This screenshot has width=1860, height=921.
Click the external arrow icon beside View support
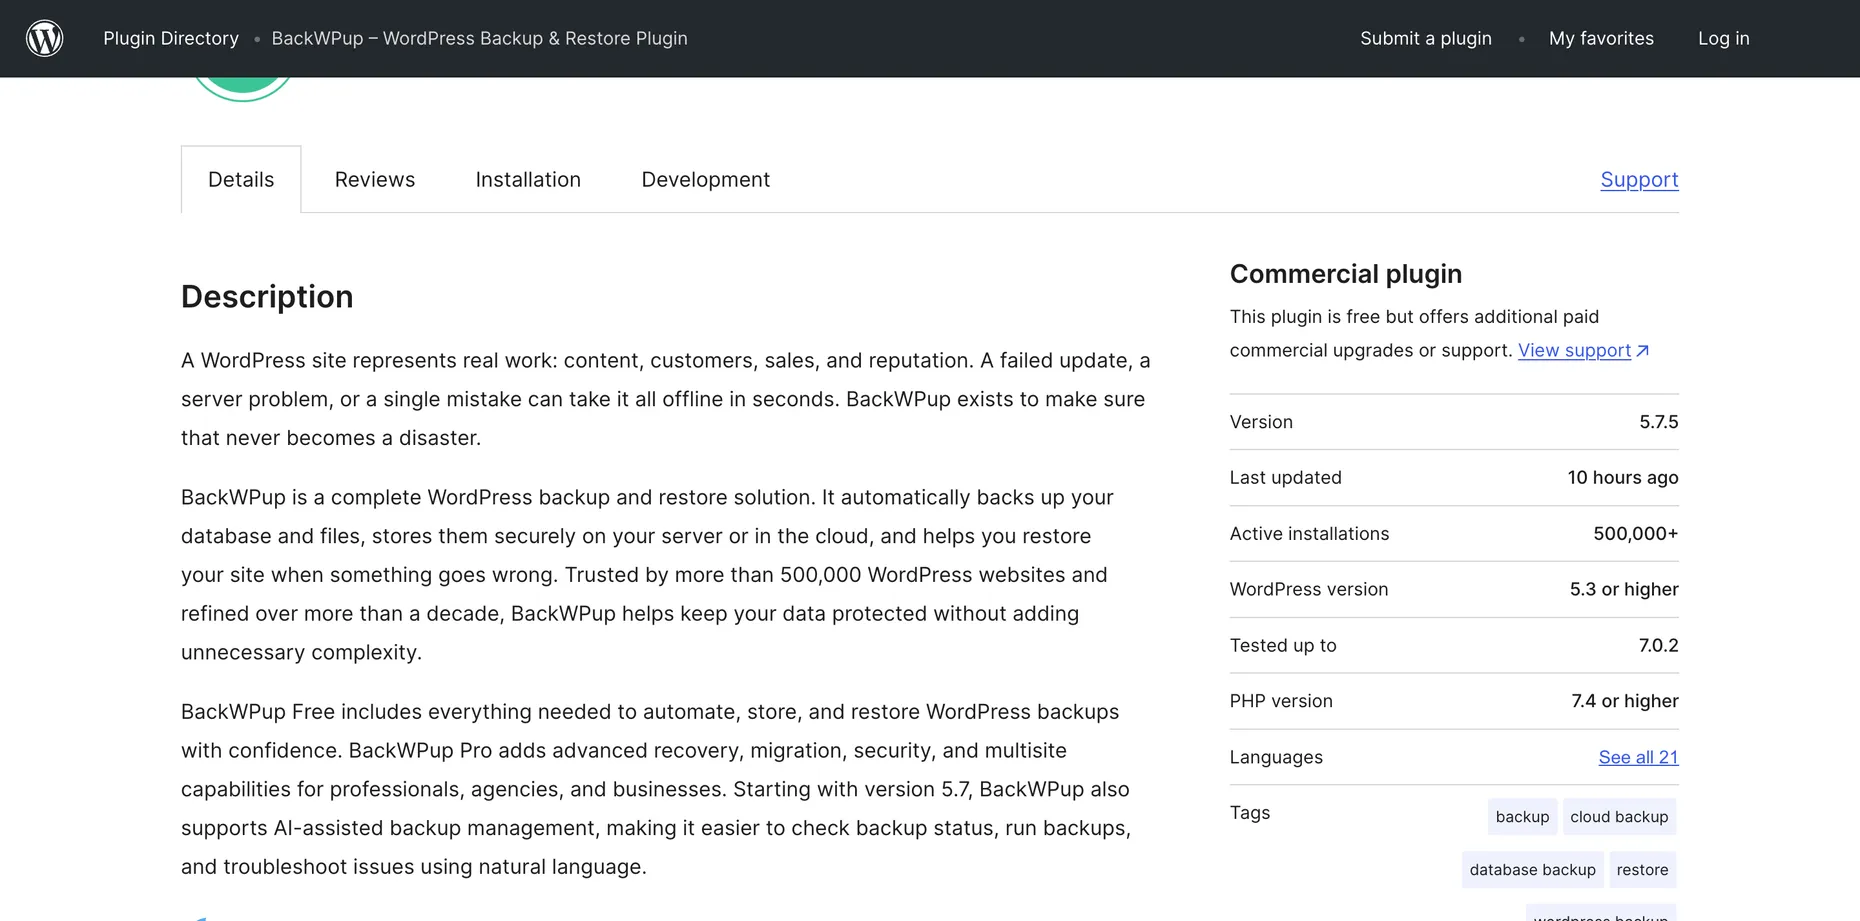pyautogui.click(x=1642, y=350)
